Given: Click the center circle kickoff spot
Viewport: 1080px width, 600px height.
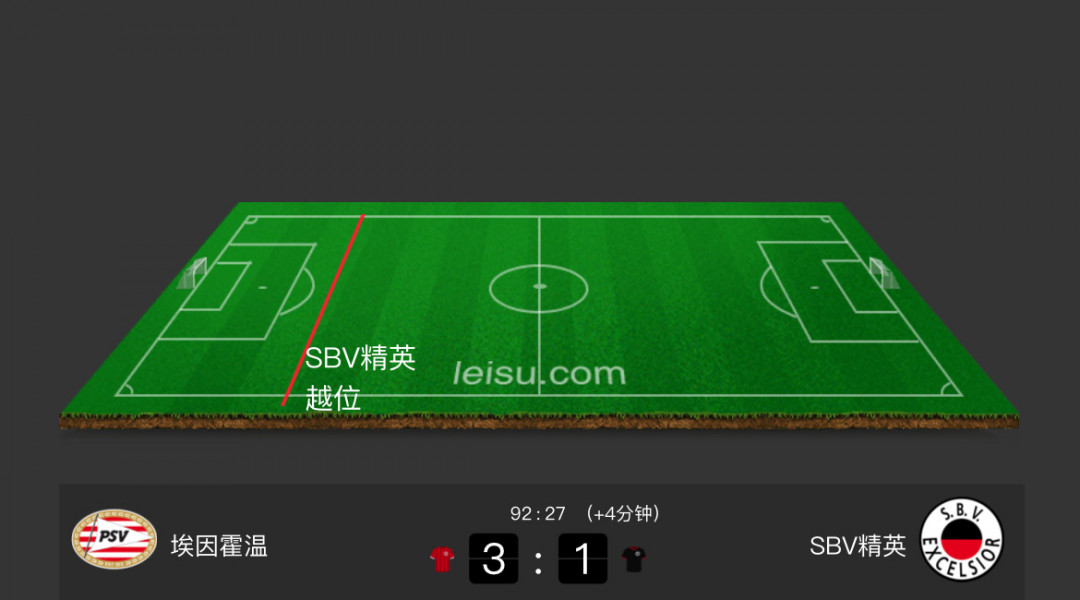Looking at the screenshot, I should click(539, 286).
